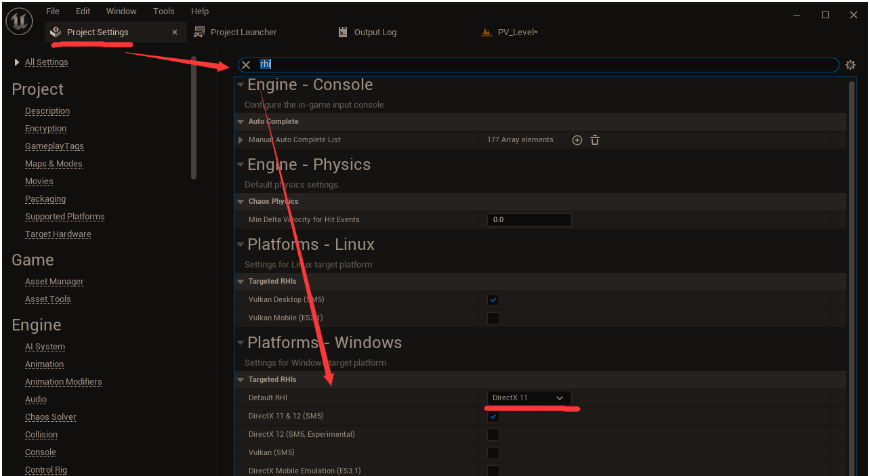Open the Help menu
The image size is (870, 476).
pos(200,11)
